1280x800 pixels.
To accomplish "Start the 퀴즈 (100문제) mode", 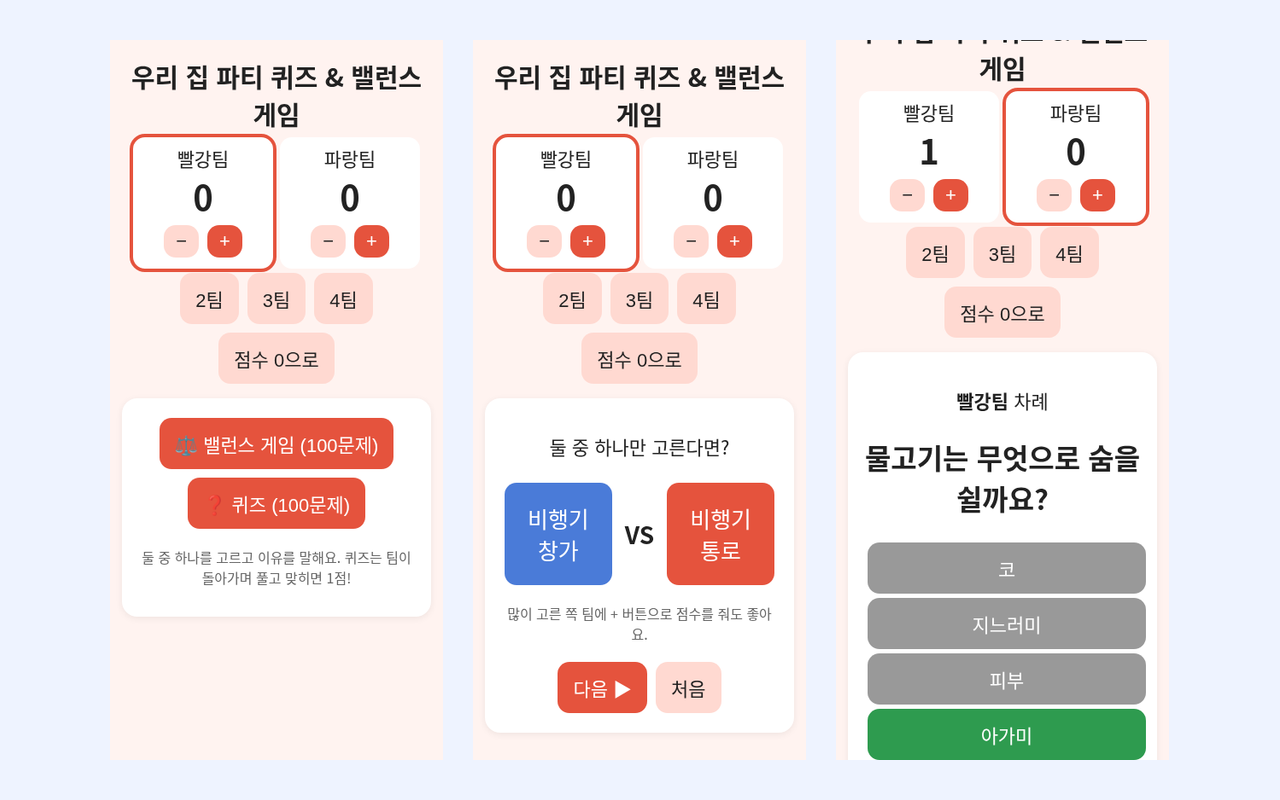I will (x=276, y=504).
